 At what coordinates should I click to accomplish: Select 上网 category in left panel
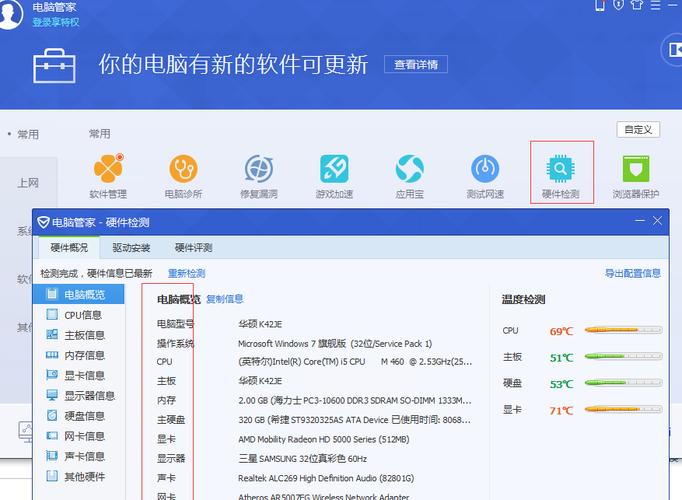[x=28, y=183]
